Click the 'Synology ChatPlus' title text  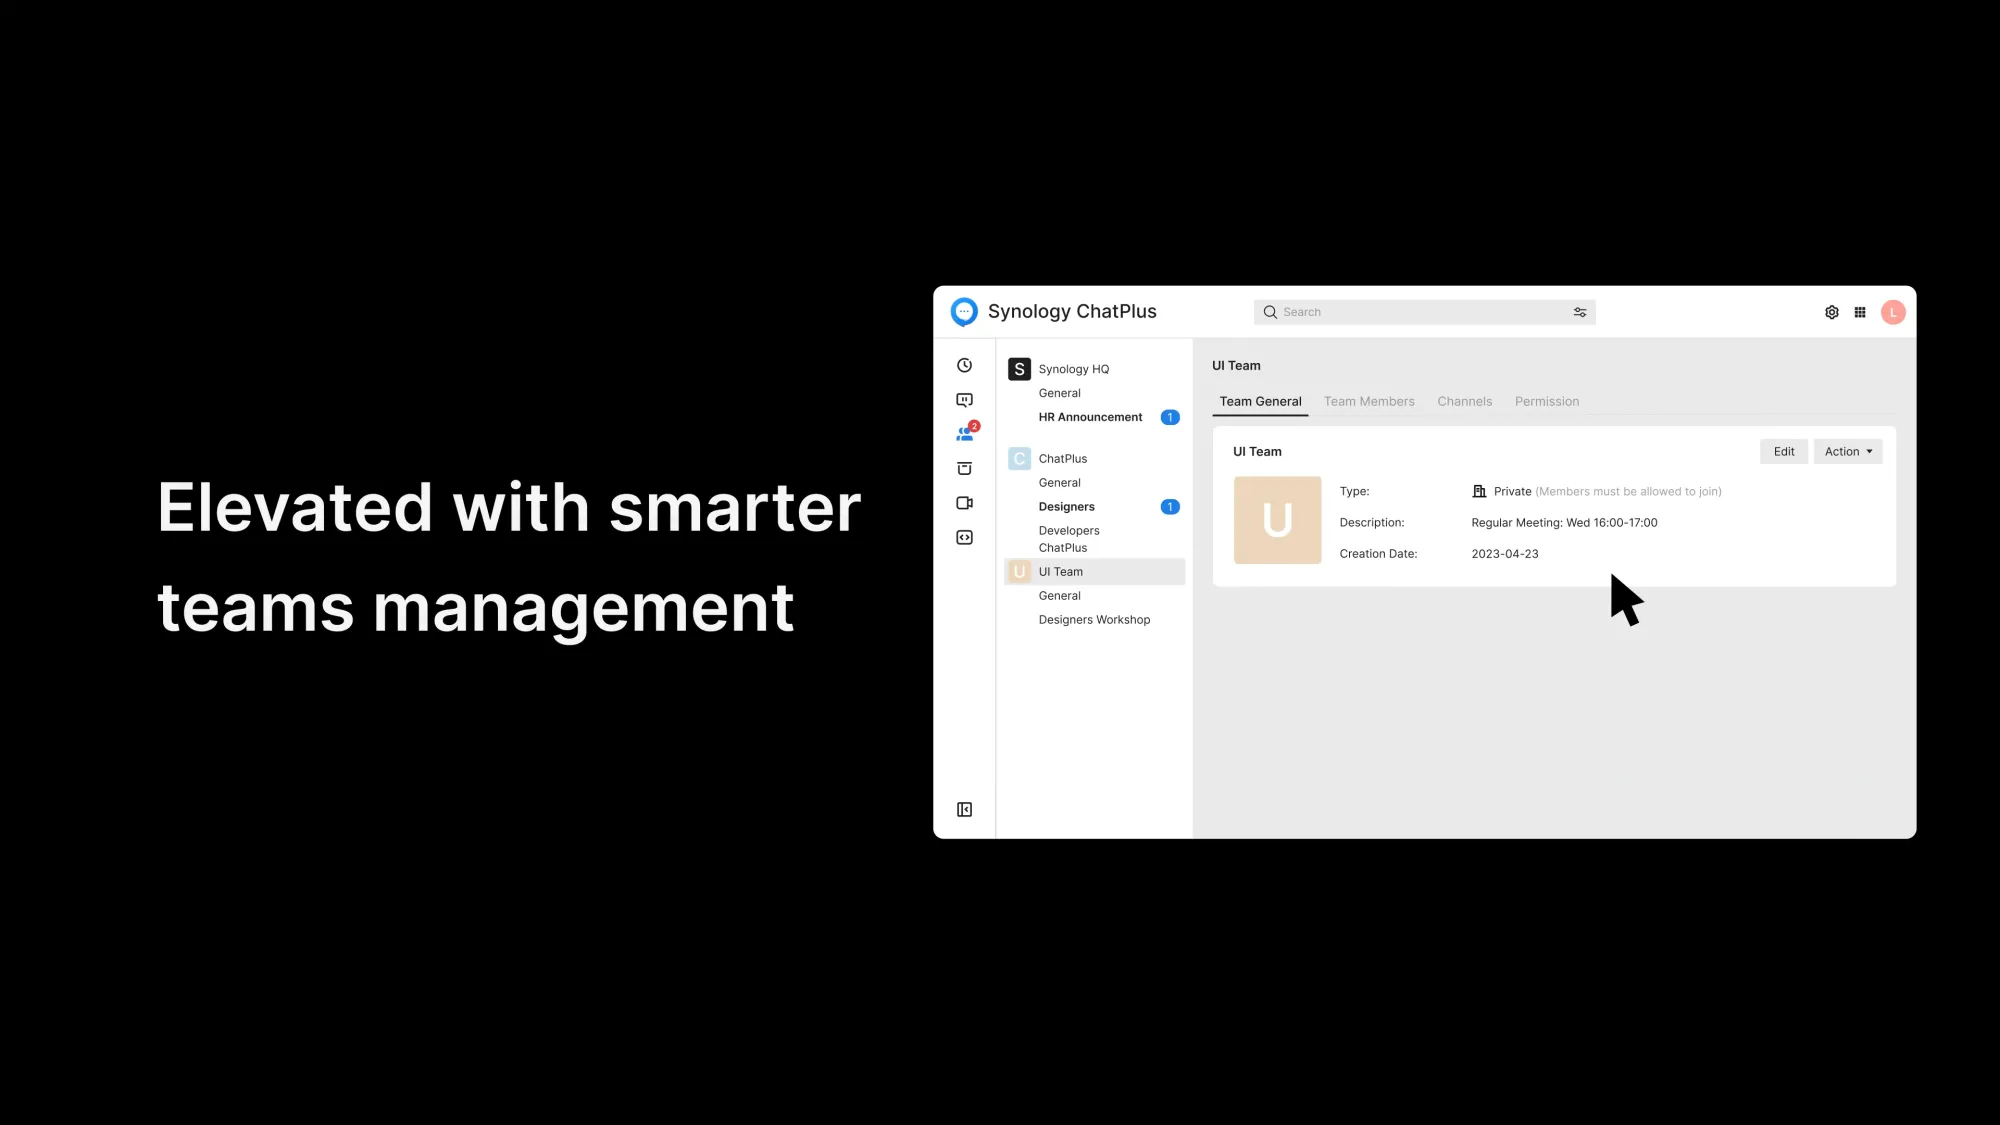coord(1072,312)
